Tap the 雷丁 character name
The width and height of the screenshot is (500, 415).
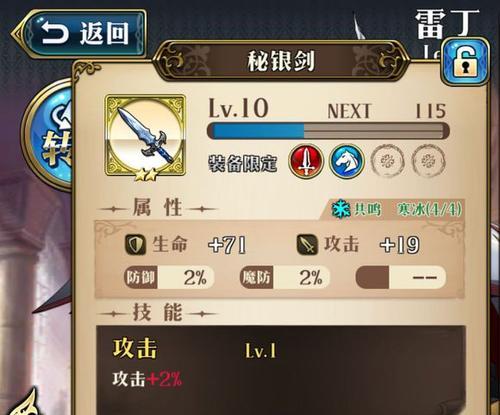tap(447, 24)
